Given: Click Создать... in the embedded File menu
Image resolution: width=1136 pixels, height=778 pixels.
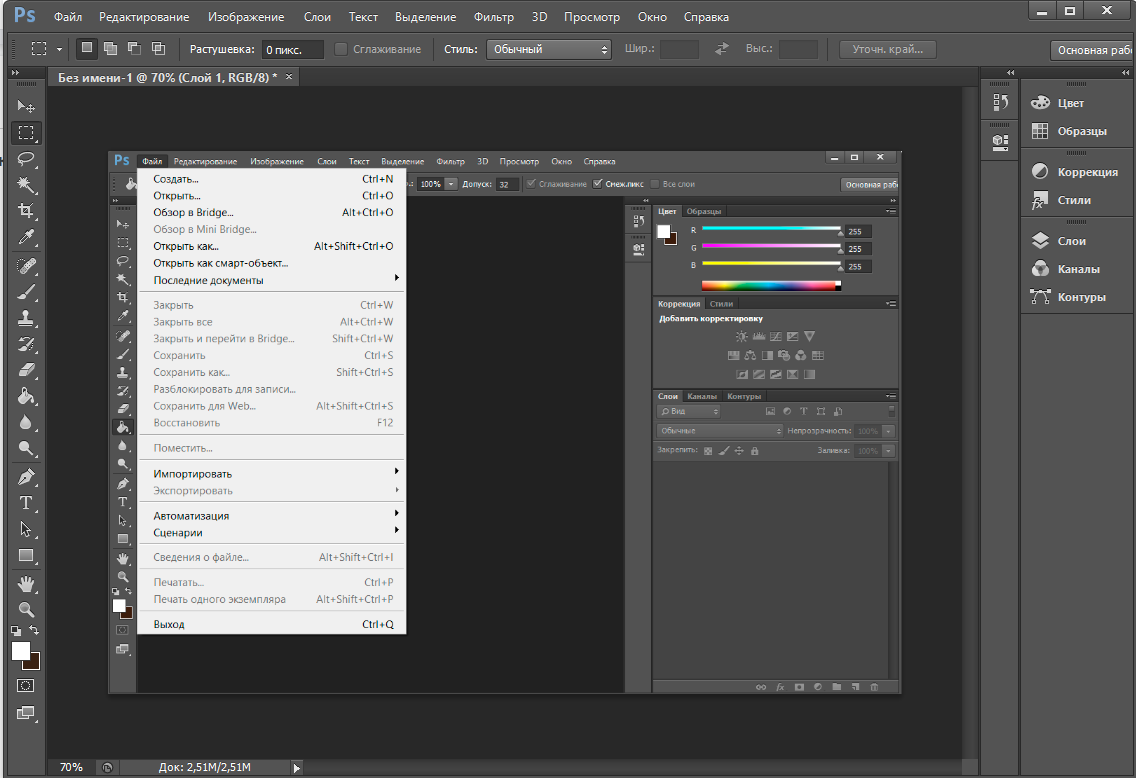Looking at the screenshot, I should 272,178.
